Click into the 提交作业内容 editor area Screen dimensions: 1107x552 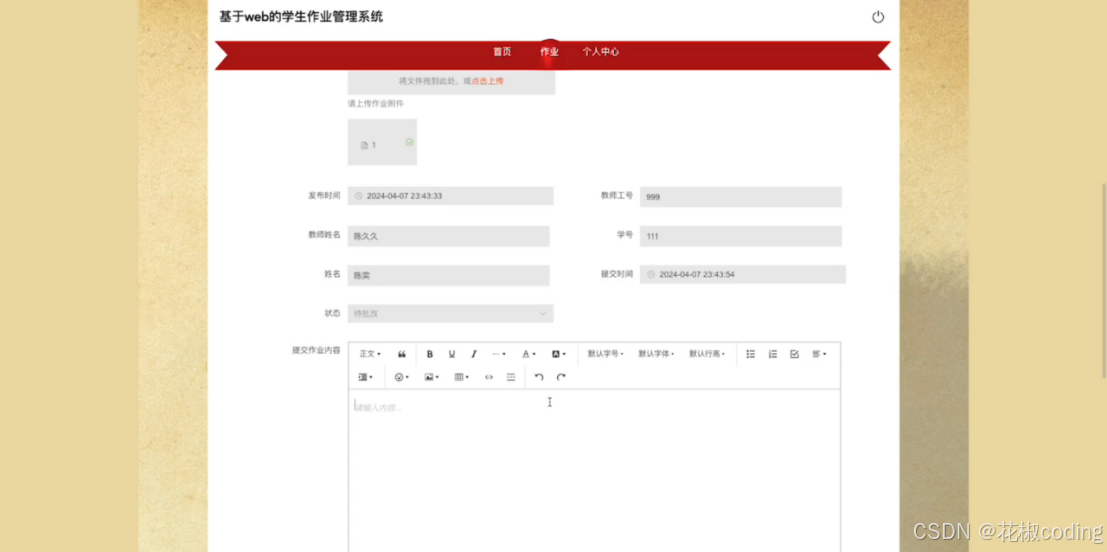(594, 470)
